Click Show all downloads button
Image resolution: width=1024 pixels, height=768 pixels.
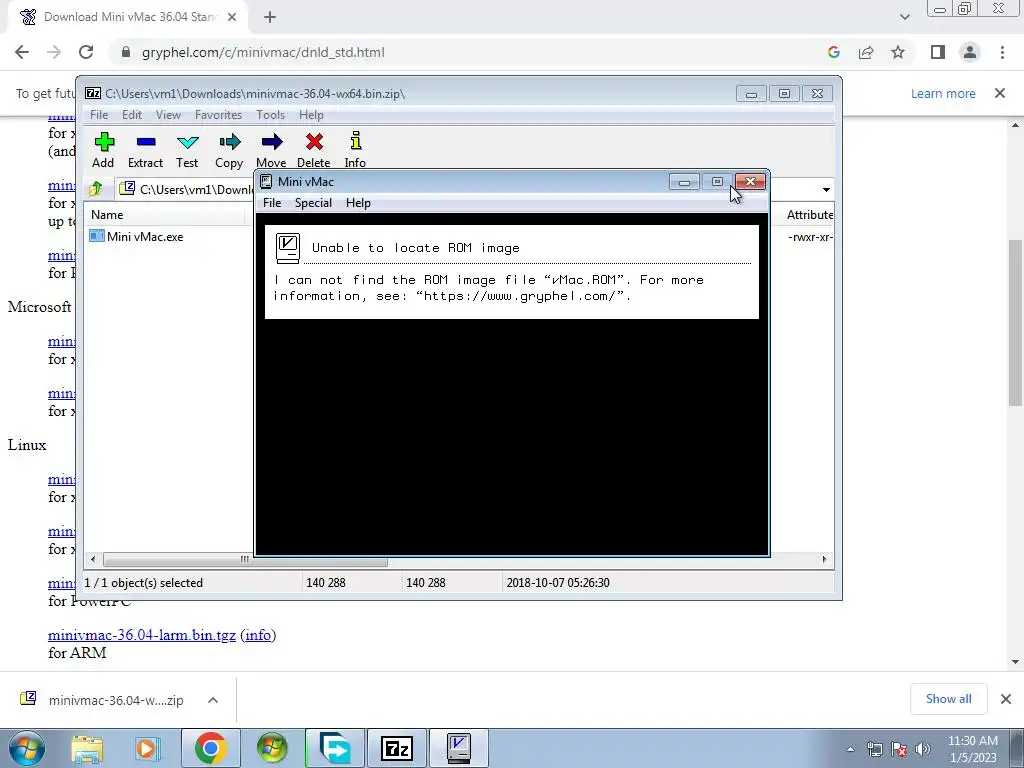[x=948, y=699]
